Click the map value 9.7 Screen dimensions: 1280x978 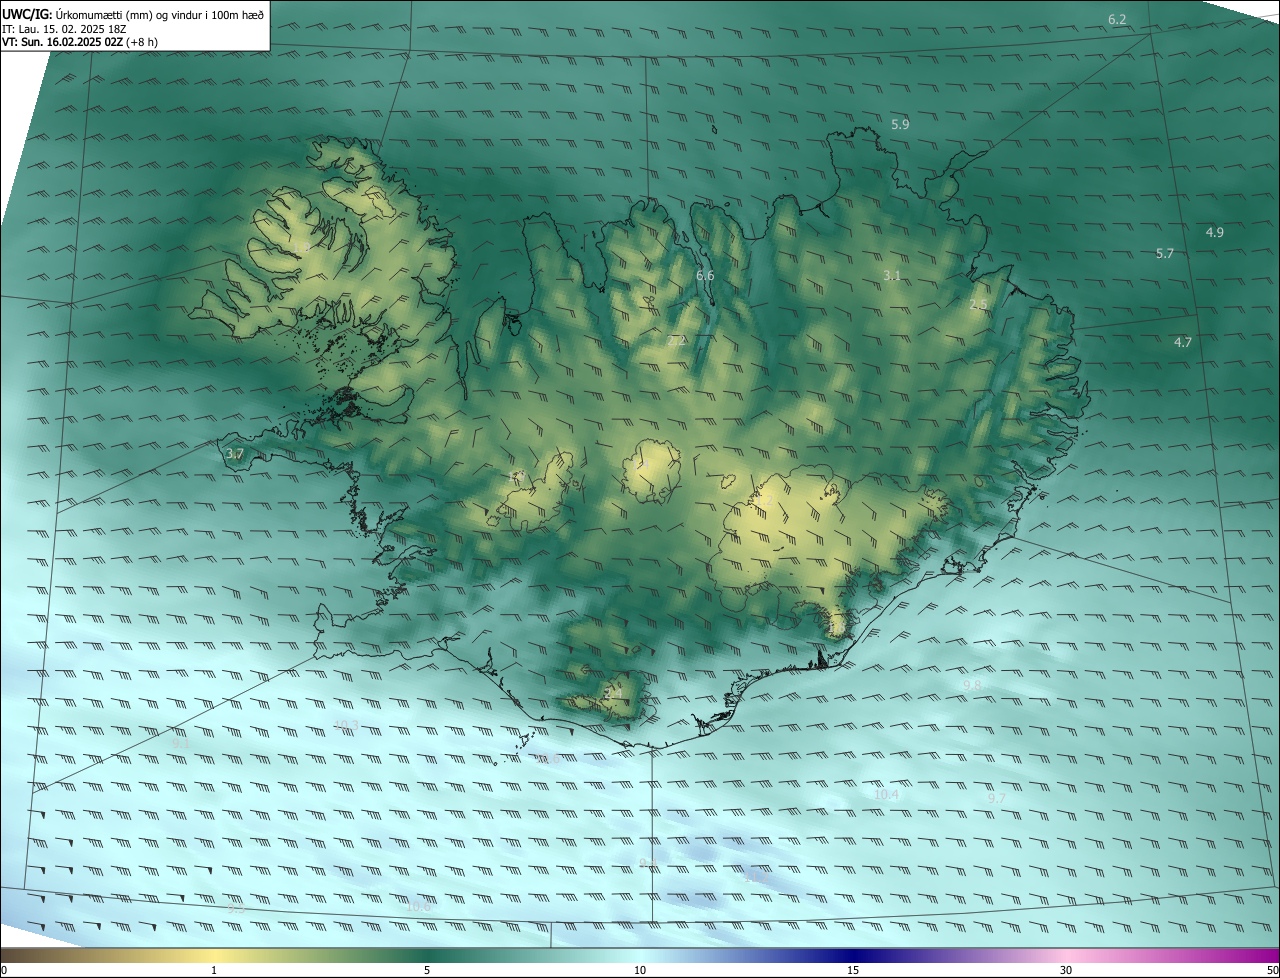coord(997,798)
